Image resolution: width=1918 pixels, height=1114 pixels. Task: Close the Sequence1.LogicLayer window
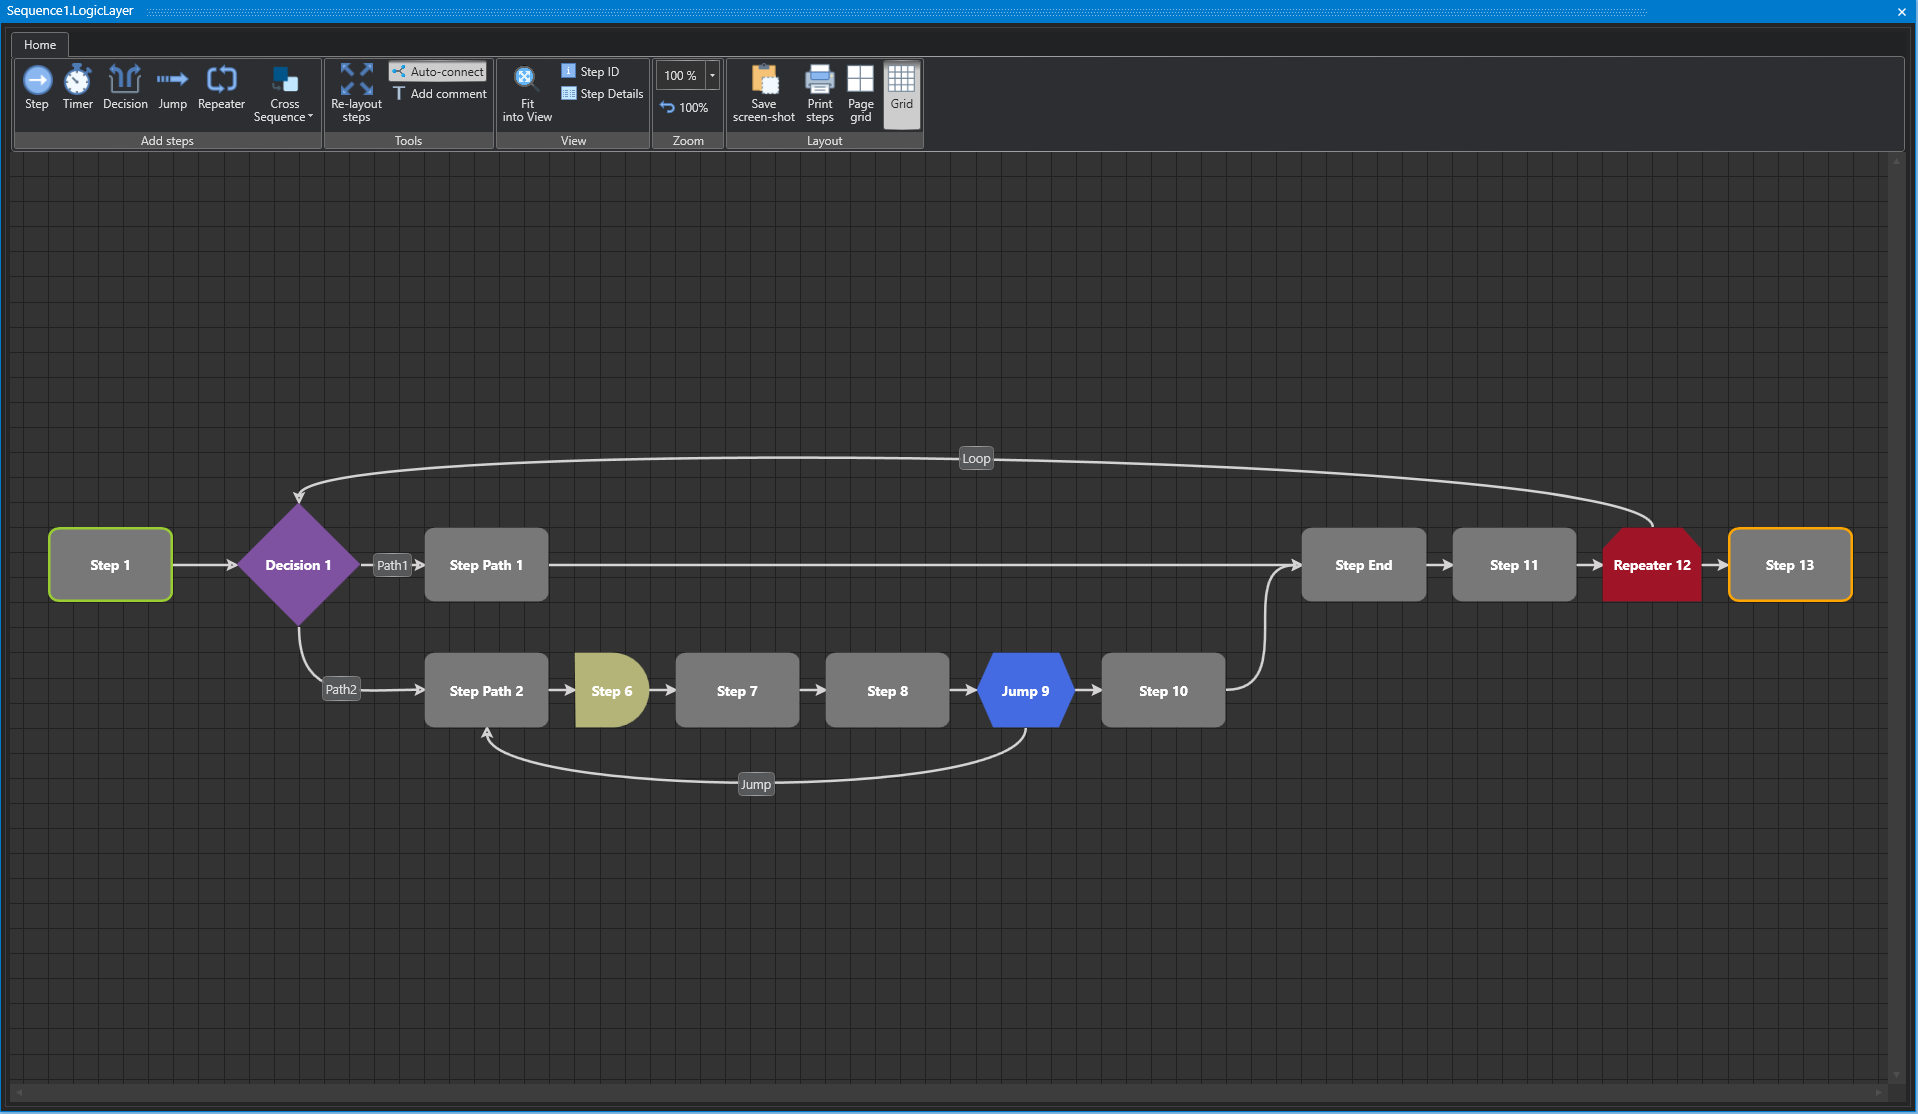tap(1902, 11)
